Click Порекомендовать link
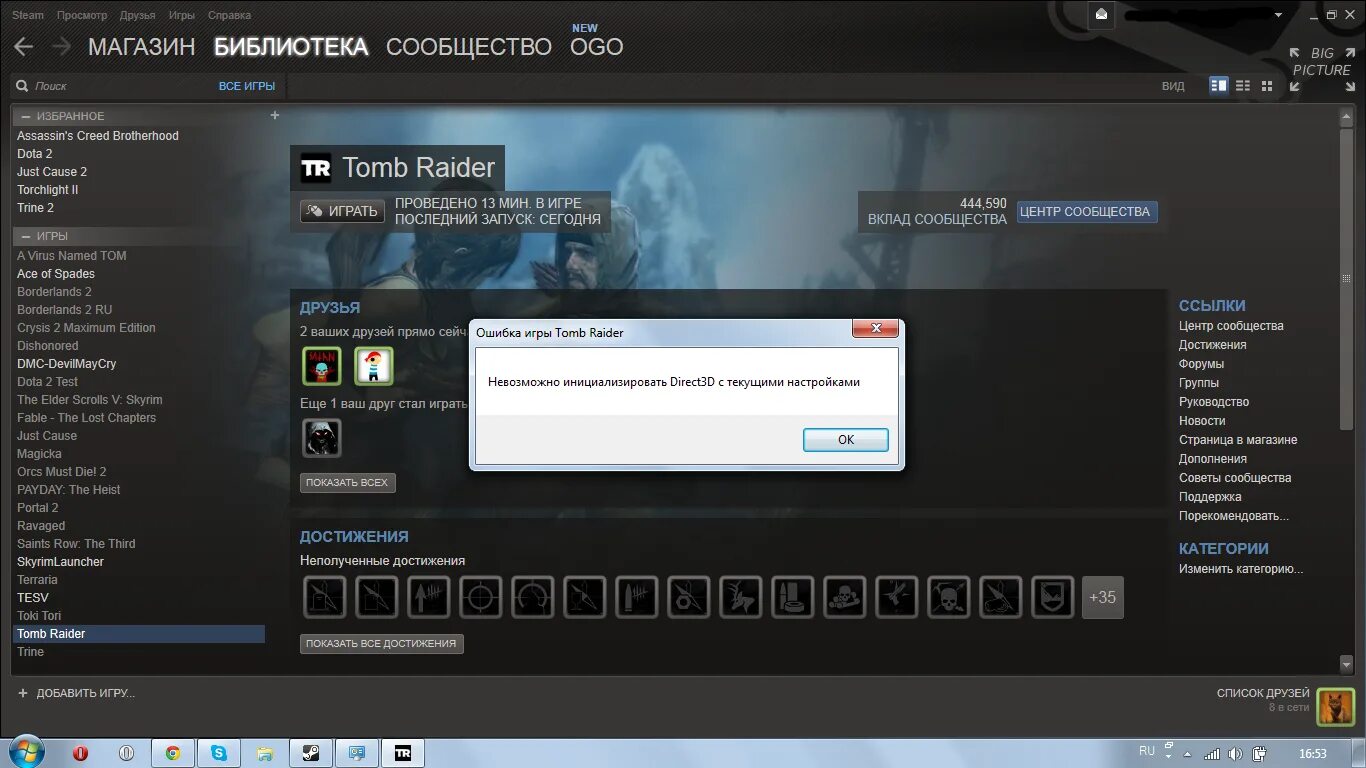Image resolution: width=1366 pixels, height=768 pixels. click(1234, 516)
